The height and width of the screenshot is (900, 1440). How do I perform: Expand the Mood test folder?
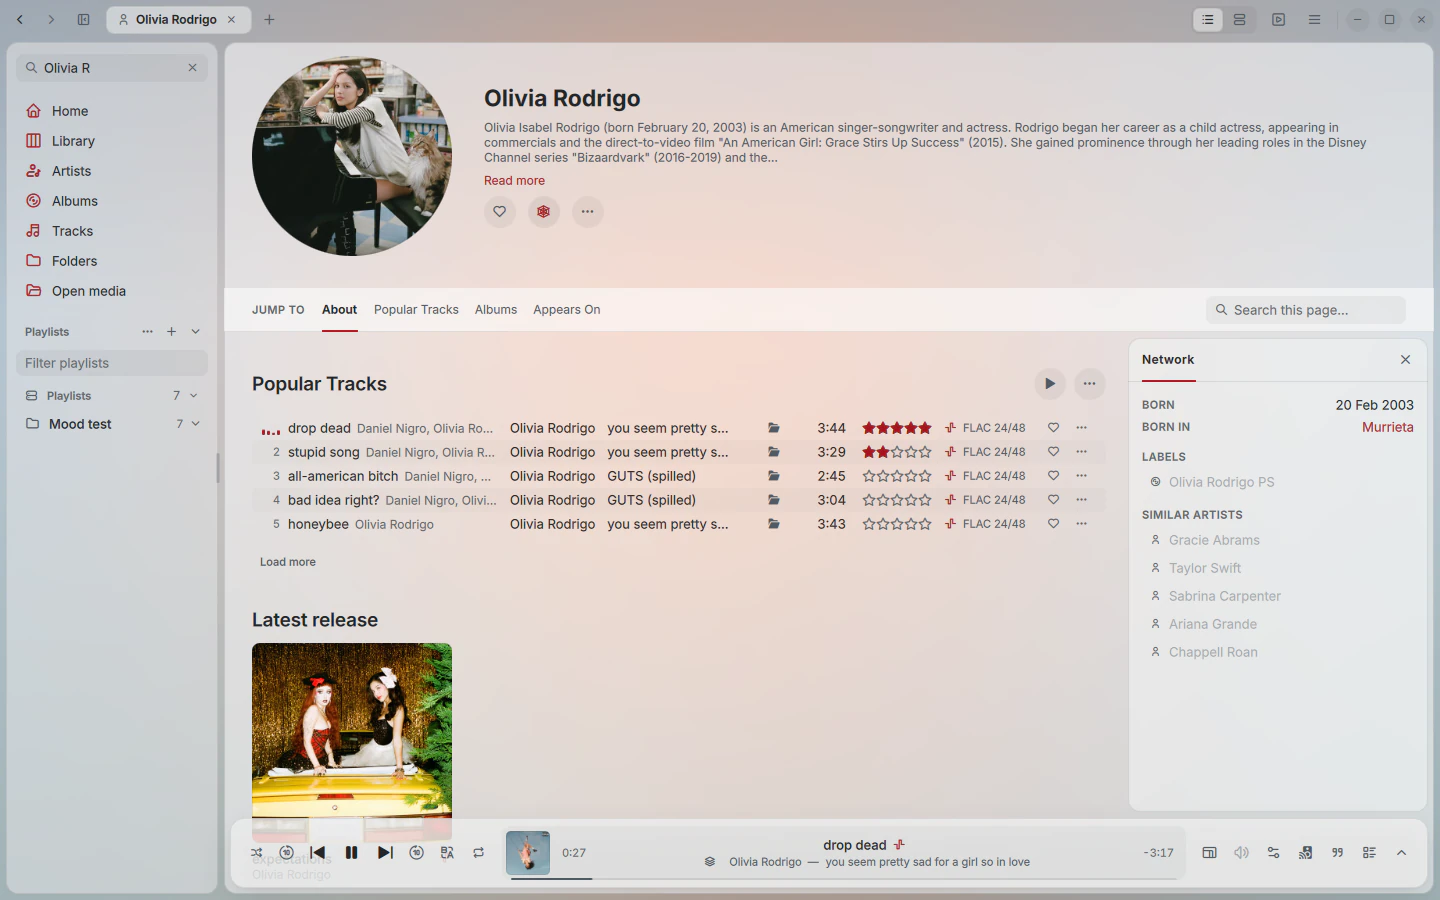[196, 424]
